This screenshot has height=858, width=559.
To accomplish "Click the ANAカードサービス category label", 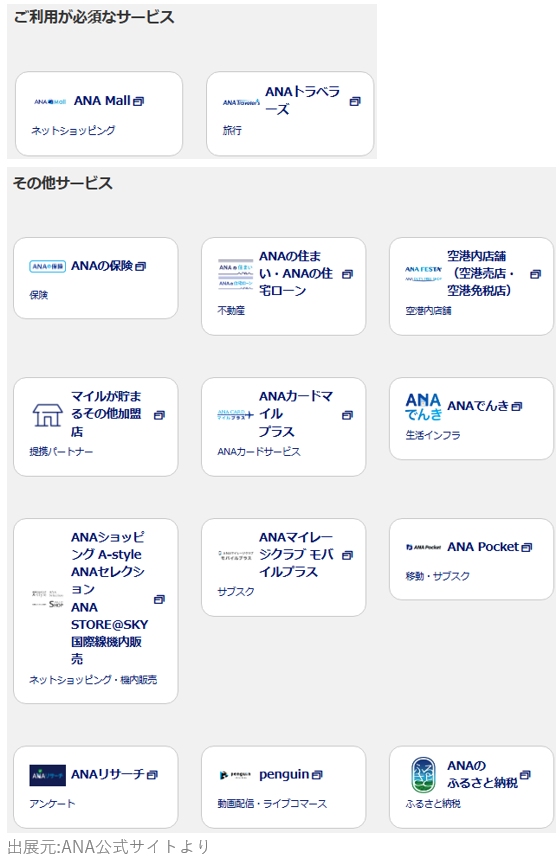I will click(x=259, y=451).
